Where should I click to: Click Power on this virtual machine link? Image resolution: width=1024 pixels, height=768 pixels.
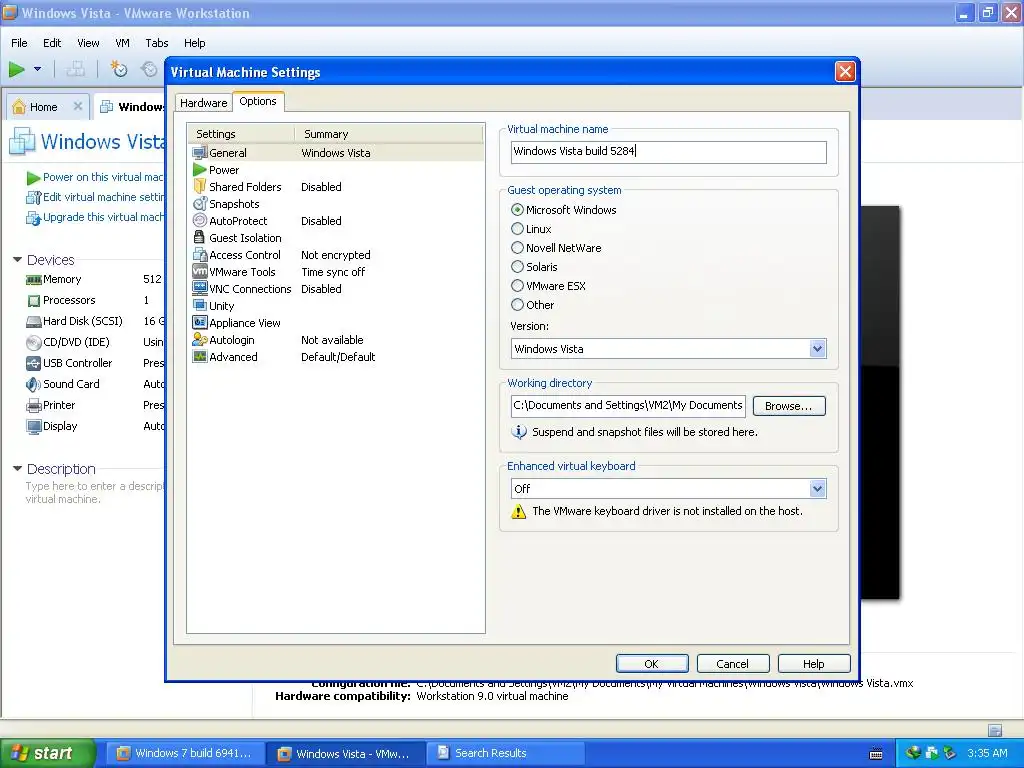click(x=103, y=177)
